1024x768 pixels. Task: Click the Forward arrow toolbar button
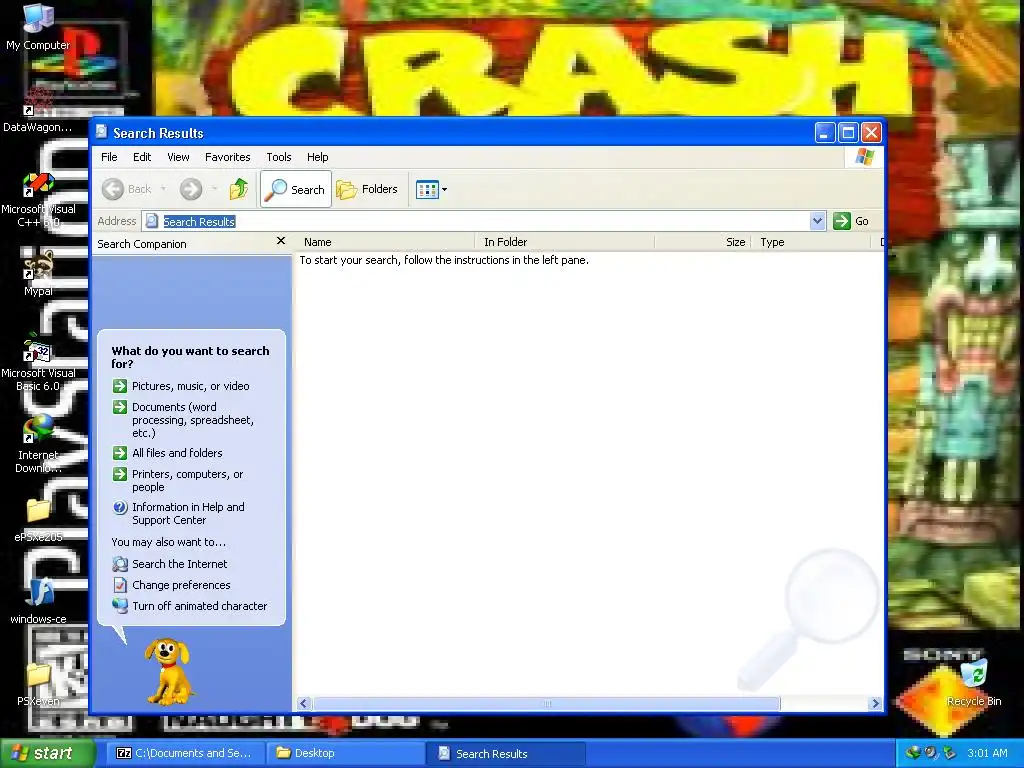pos(191,189)
